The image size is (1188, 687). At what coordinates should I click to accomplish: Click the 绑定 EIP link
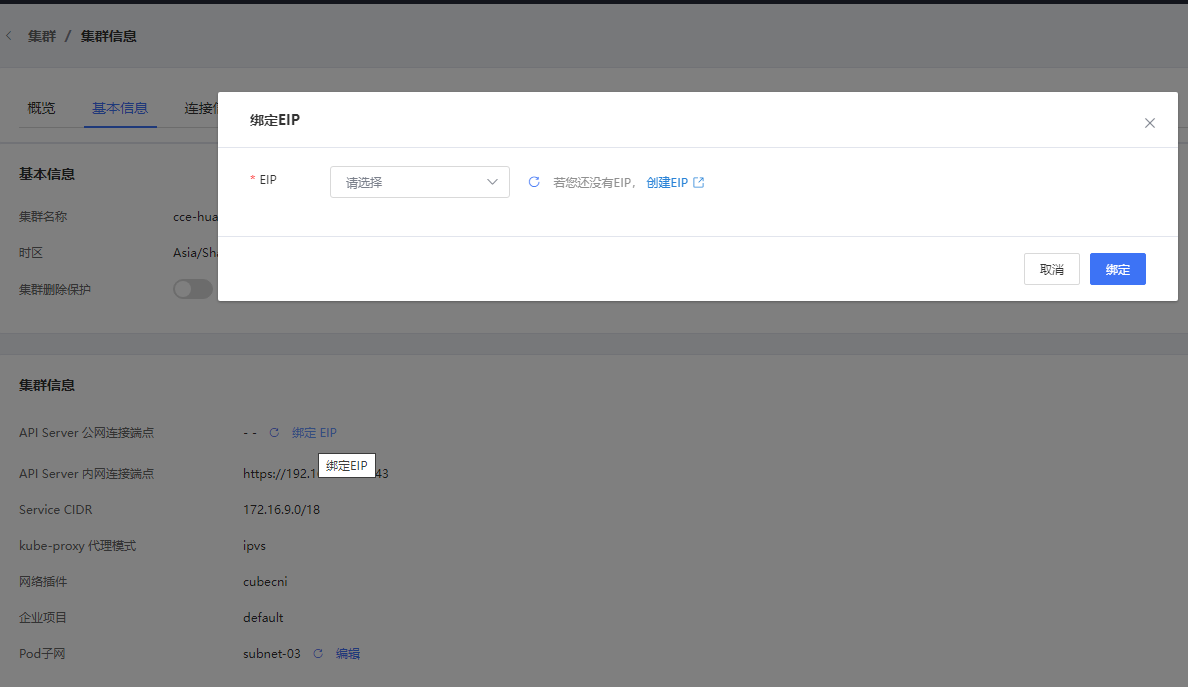[x=314, y=432]
